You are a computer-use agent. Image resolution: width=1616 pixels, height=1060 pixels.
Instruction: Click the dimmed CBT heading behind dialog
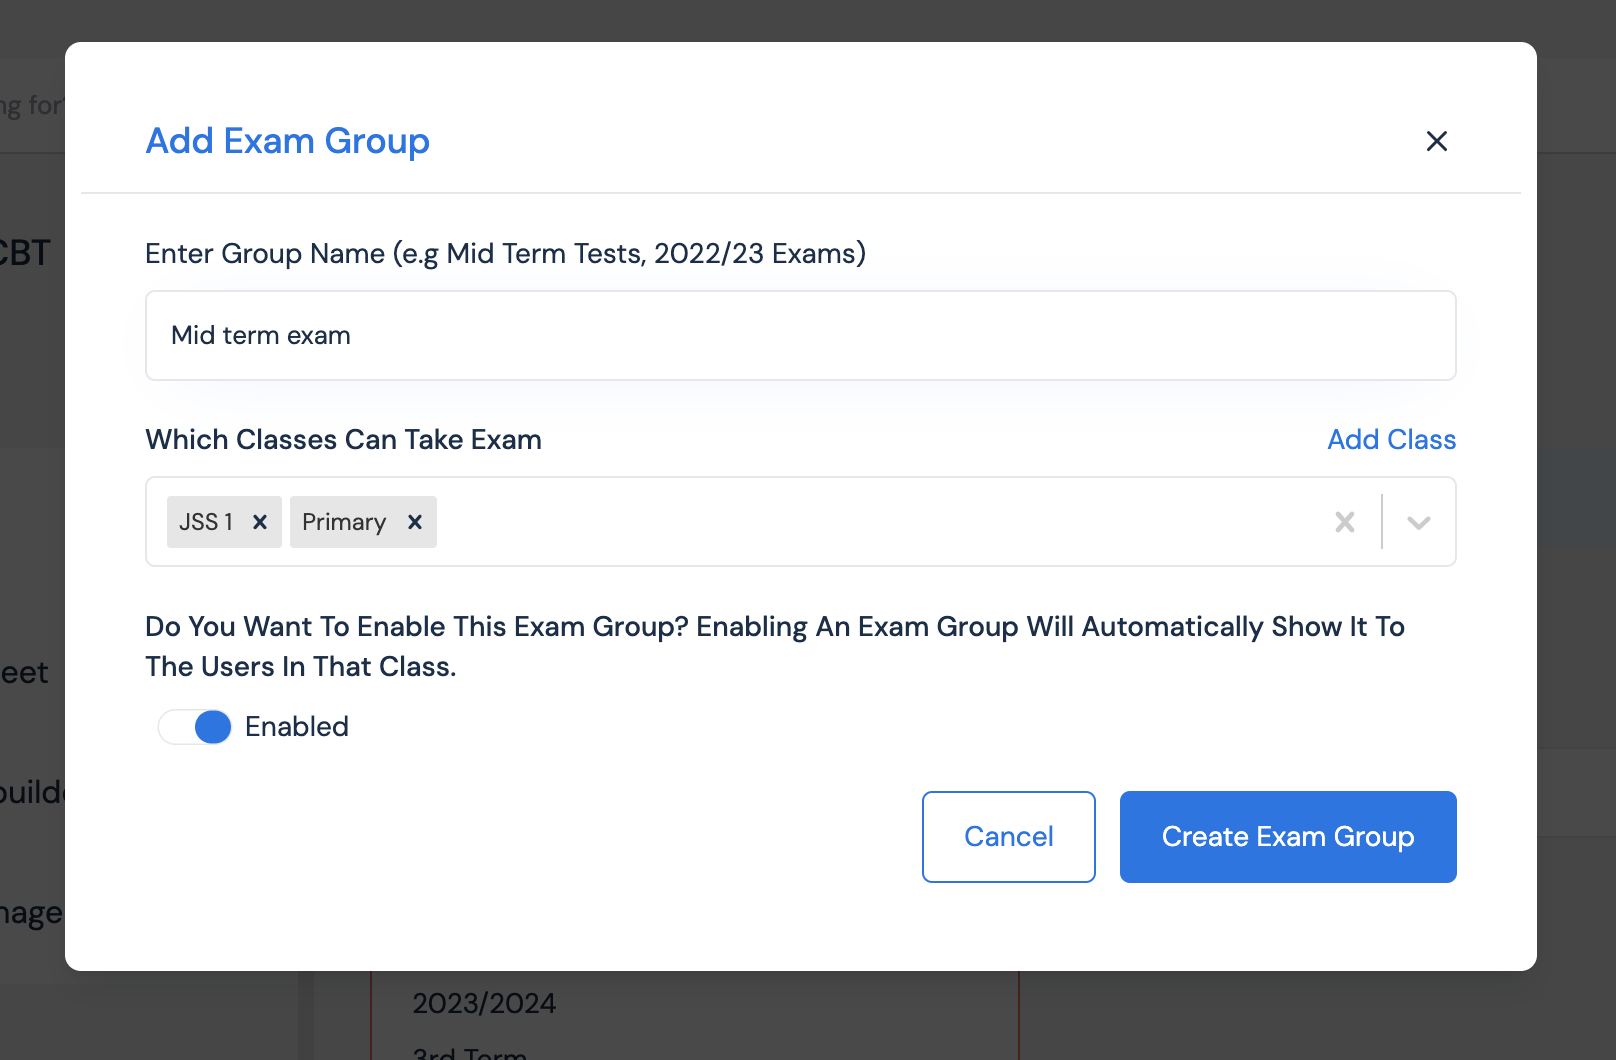(x=26, y=253)
